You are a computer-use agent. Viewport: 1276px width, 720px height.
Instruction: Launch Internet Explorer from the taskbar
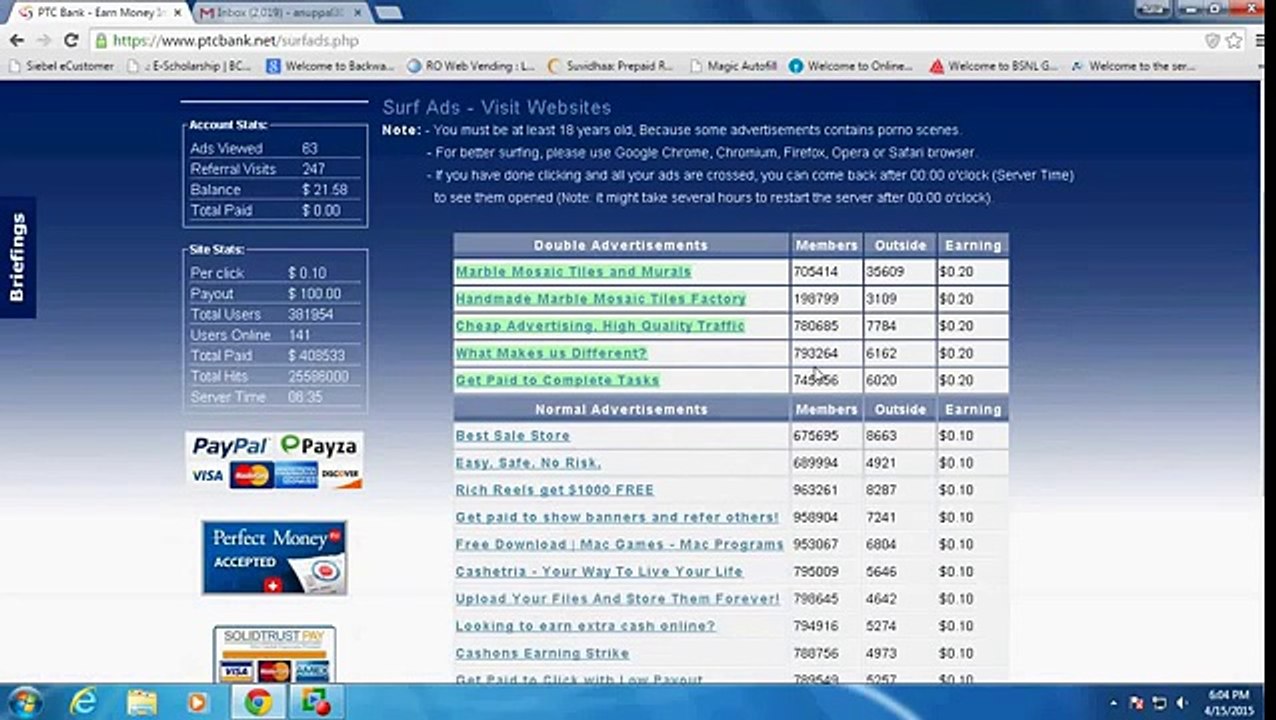[84, 703]
